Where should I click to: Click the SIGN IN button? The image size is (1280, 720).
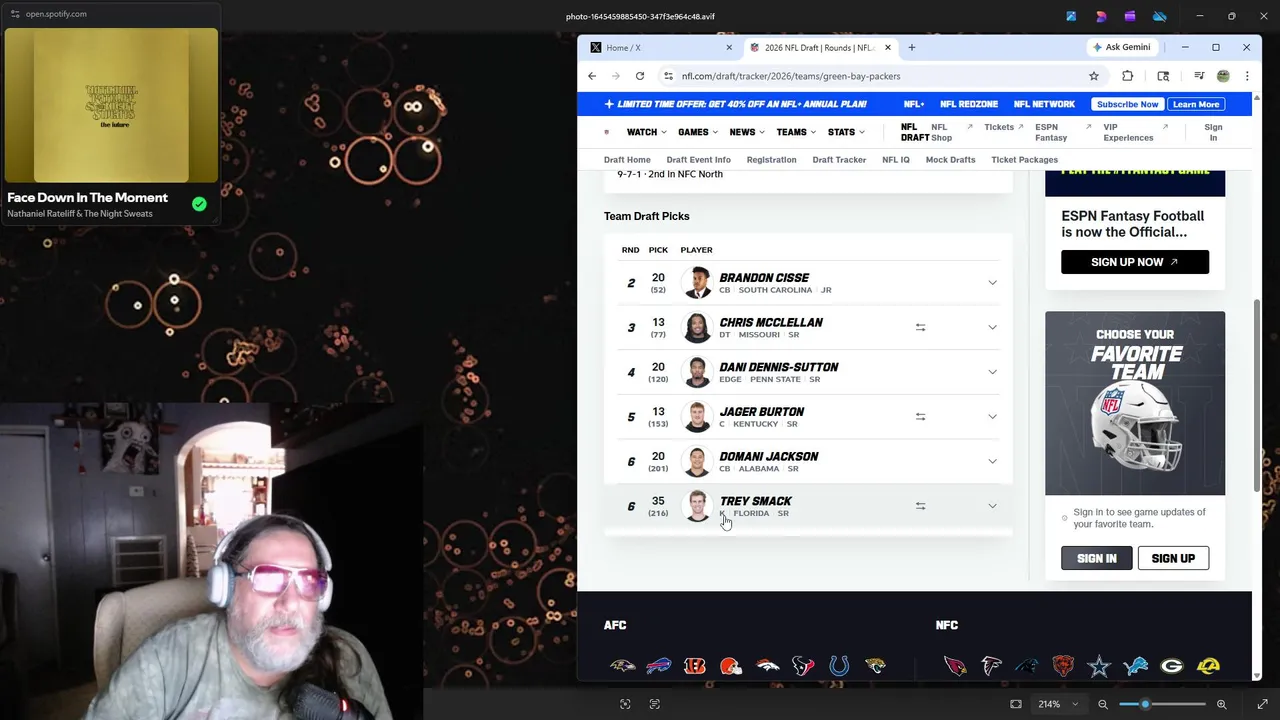[1097, 559]
